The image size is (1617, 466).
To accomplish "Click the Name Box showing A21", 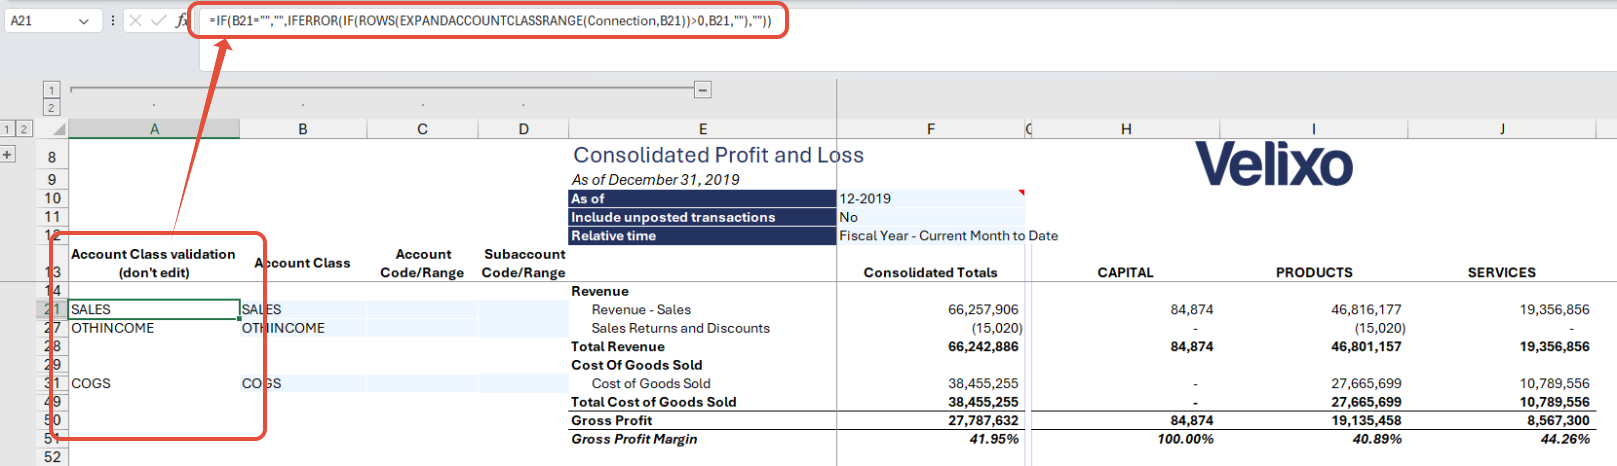I will [x=40, y=20].
